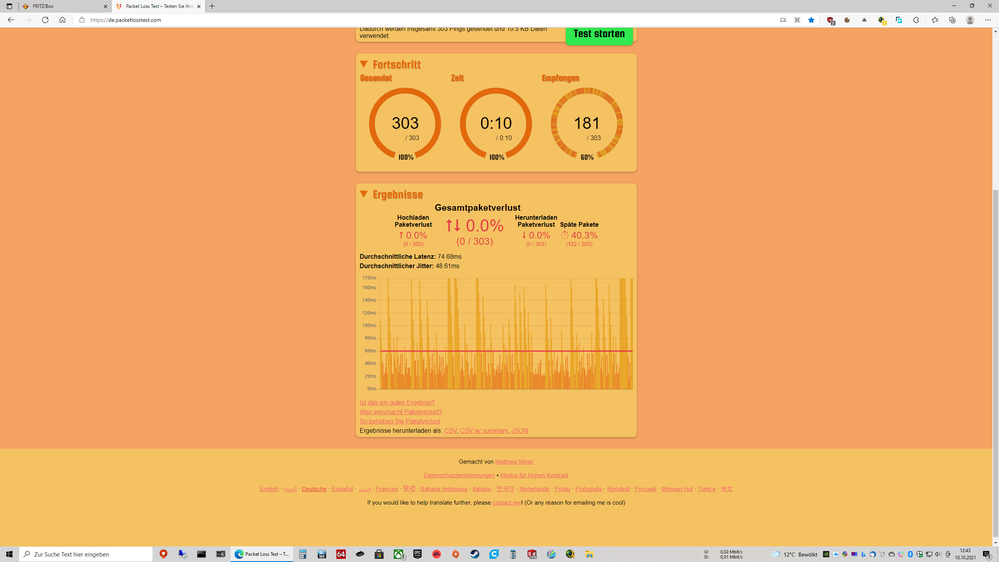Switch site language to Bahasa Indonesia
The height and width of the screenshot is (562, 999).
[443, 489]
